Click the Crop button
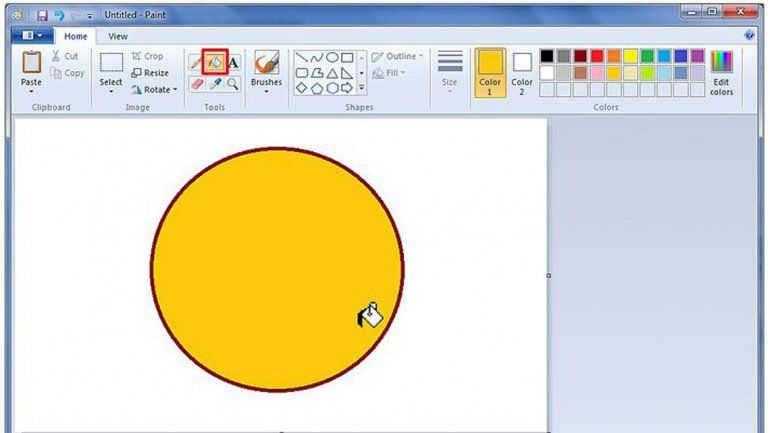770x433 pixels. click(x=147, y=56)
